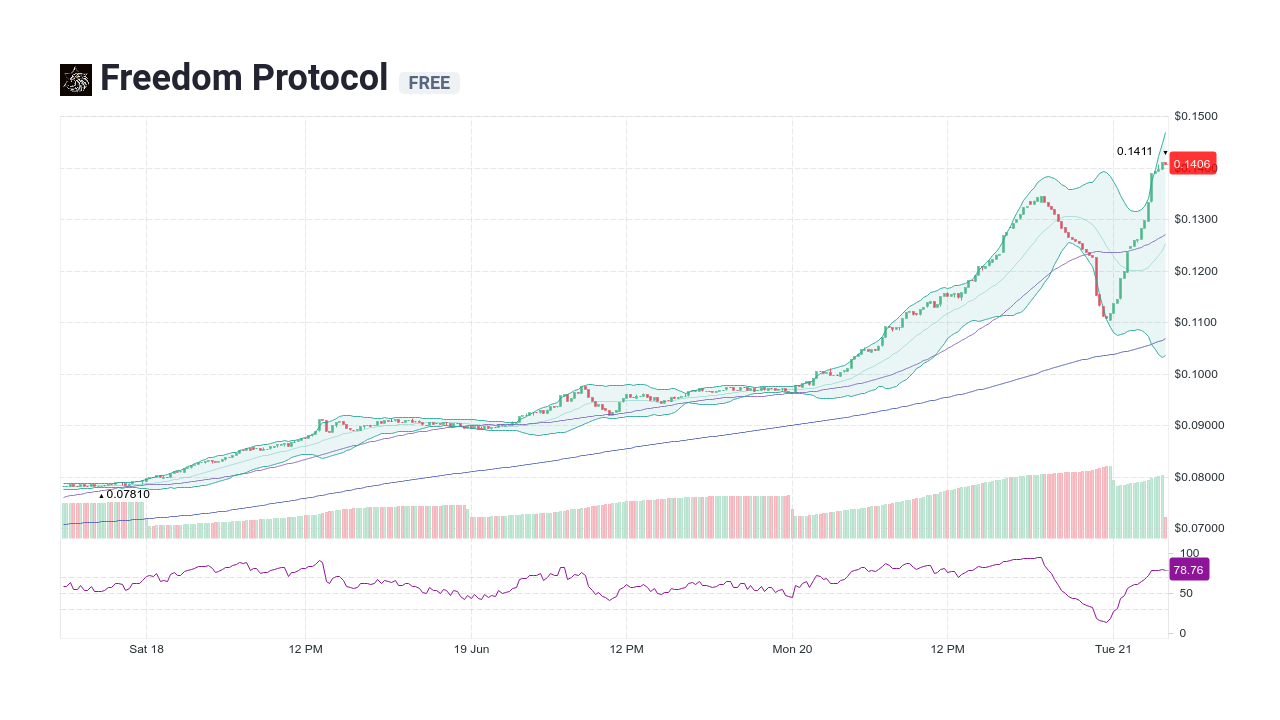Screen dimensions: 1280x720
Task: Click the purple RSI value badge 78.76
Action: coord(1189,569)
